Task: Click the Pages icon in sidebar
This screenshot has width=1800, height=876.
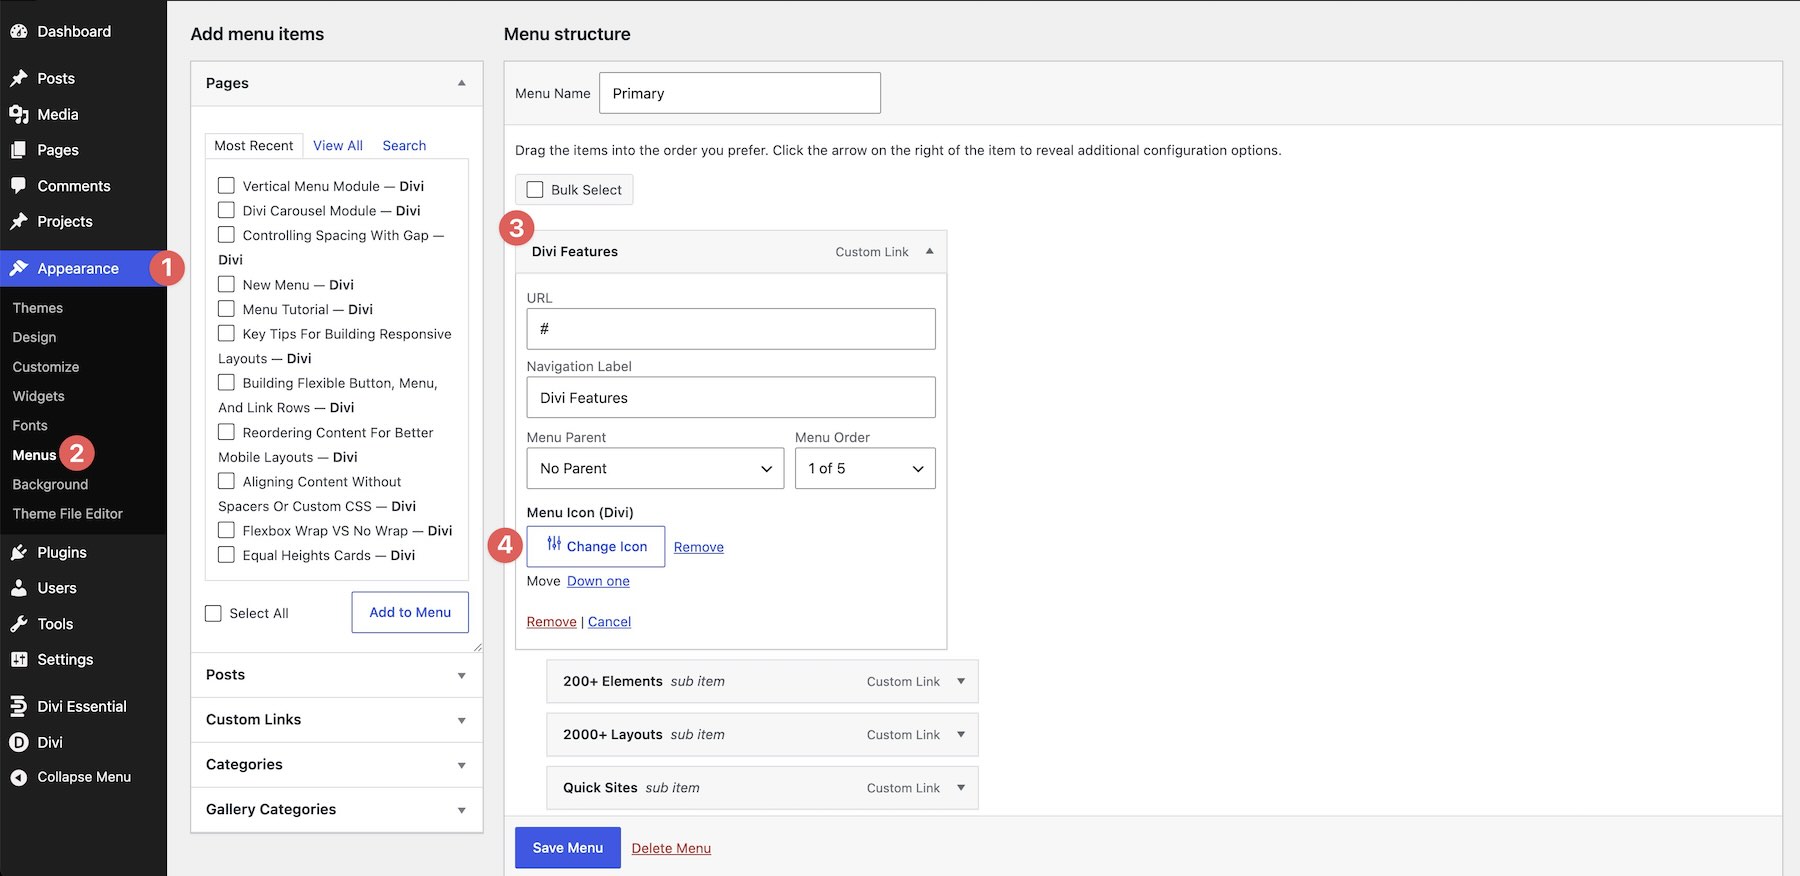Action: click(19, 150)
